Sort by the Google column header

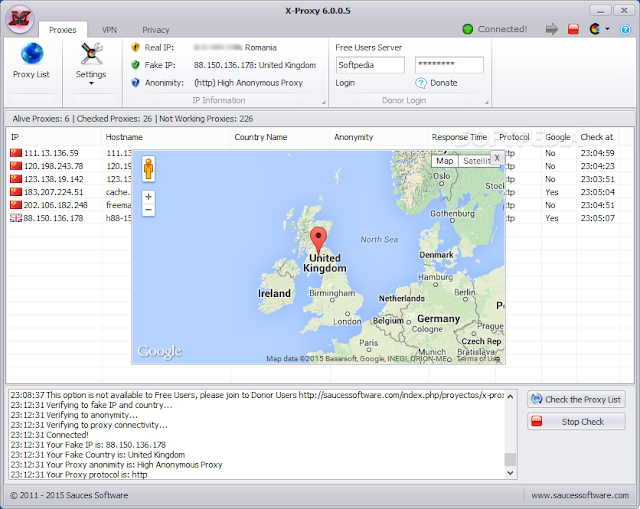coord(558,137)
